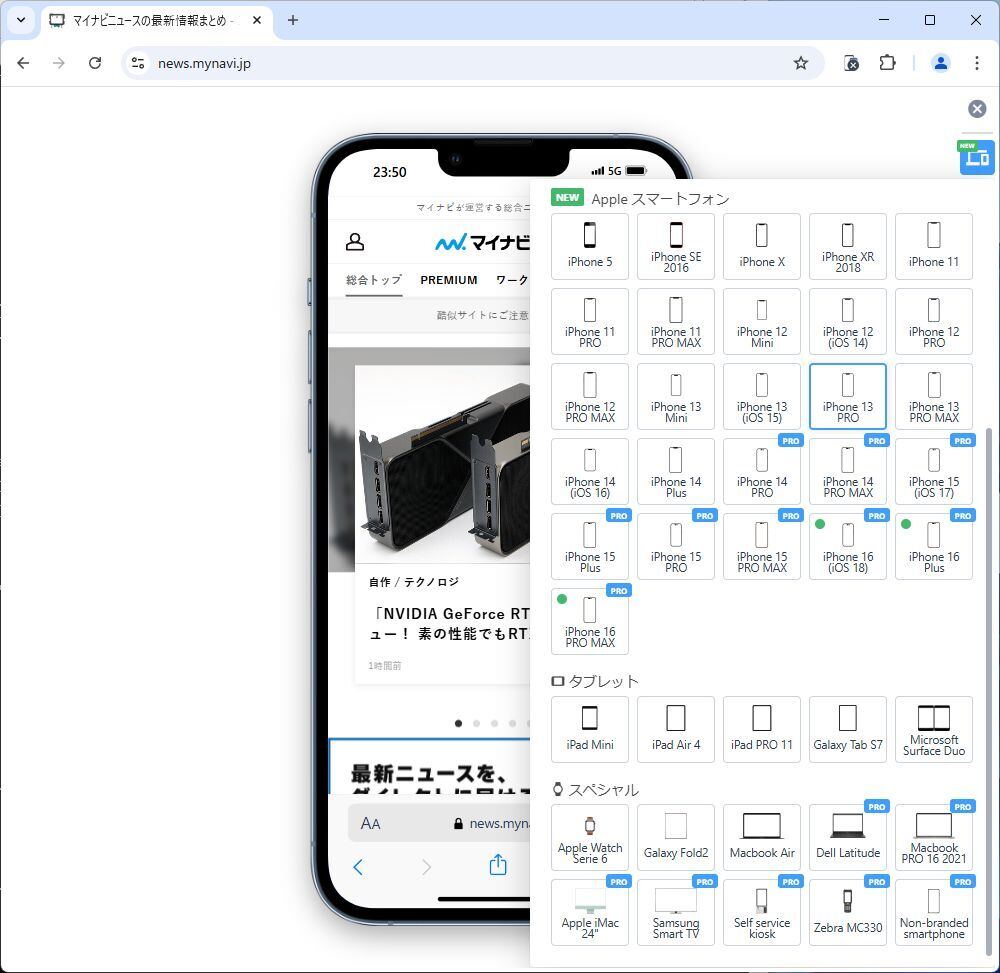Choose the iPad Mini tablet
Image resolution: width=1000 pixels, height=973 pixels.
pyautogui.click(x=589, y=729)
